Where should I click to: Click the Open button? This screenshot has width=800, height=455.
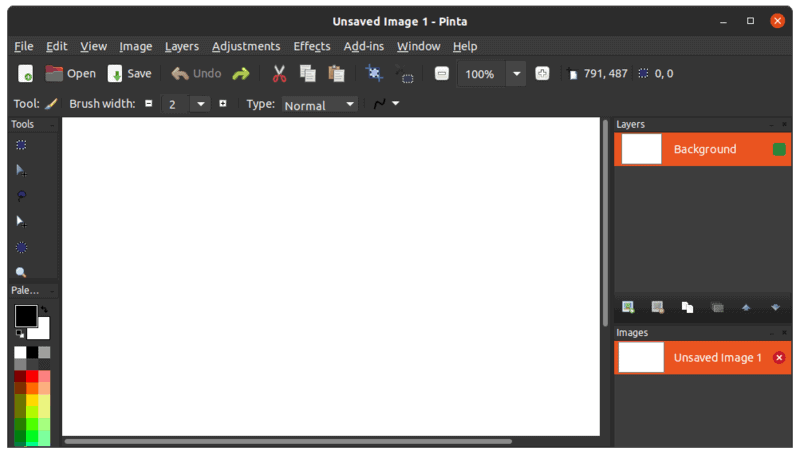point(70,73)
